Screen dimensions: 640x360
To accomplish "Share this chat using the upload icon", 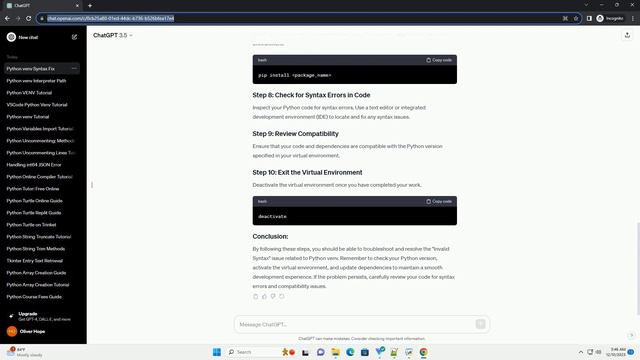I will 627,36.
